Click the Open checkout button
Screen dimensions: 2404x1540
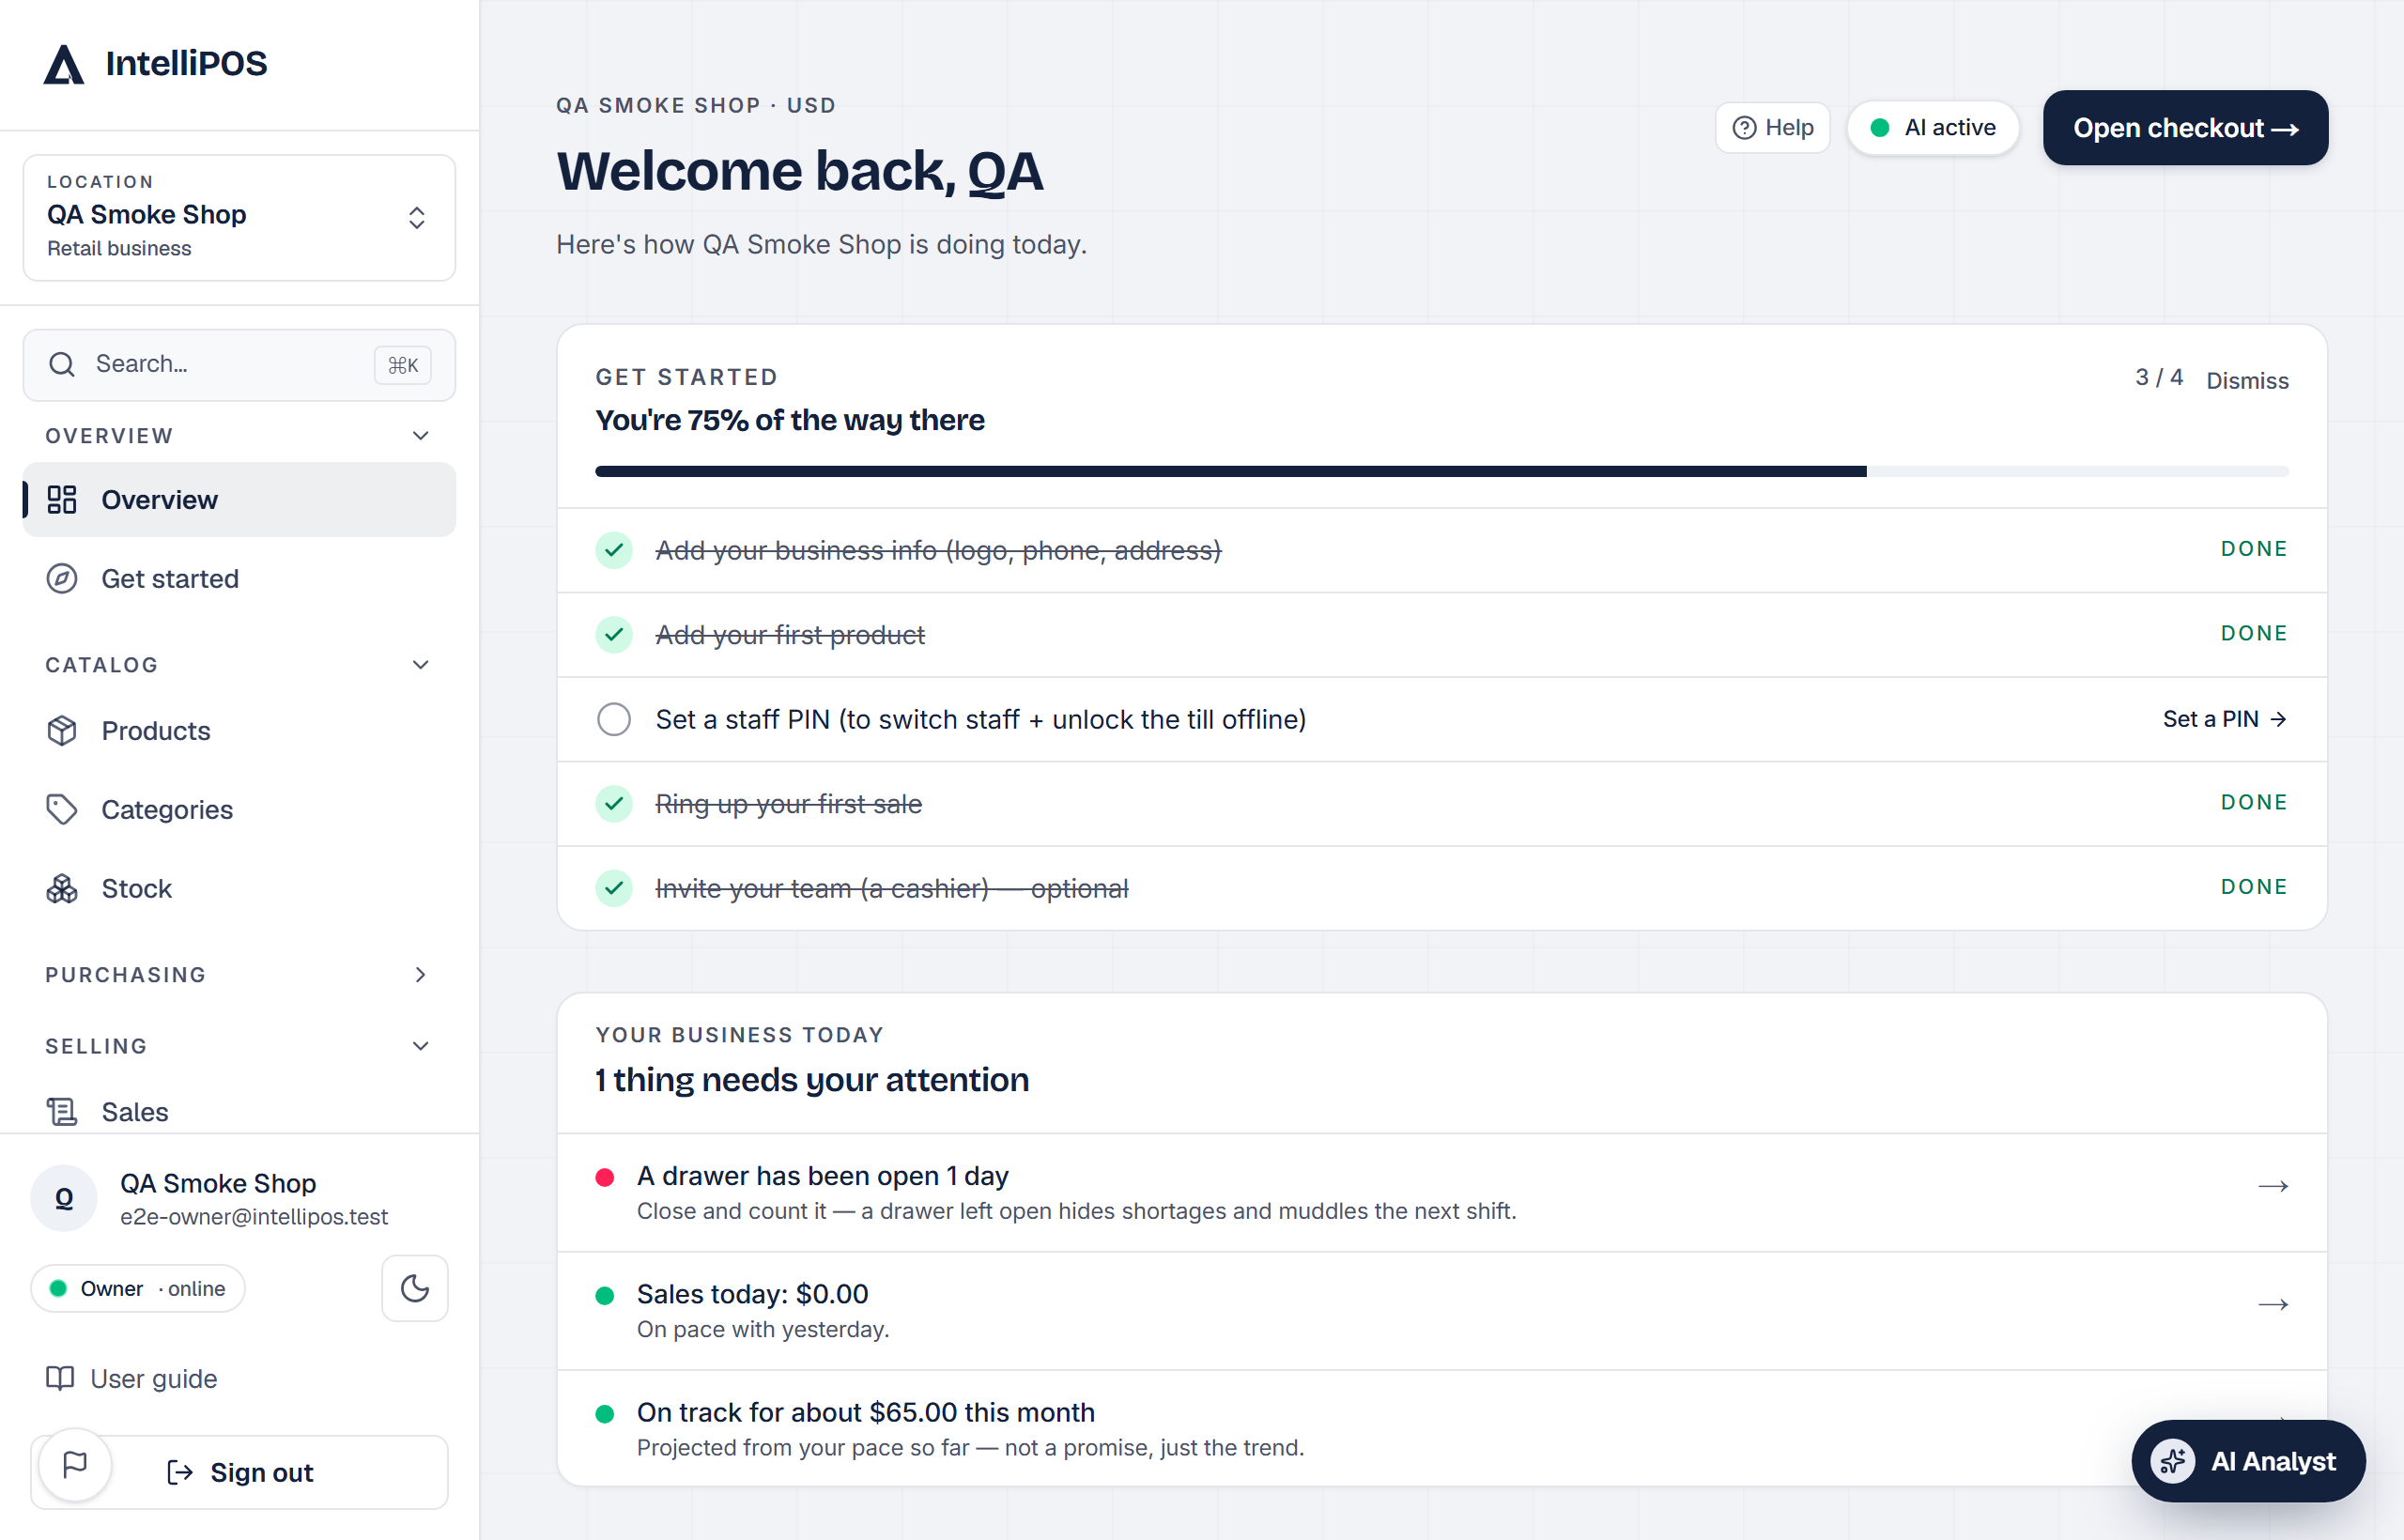coord(2185,128)
